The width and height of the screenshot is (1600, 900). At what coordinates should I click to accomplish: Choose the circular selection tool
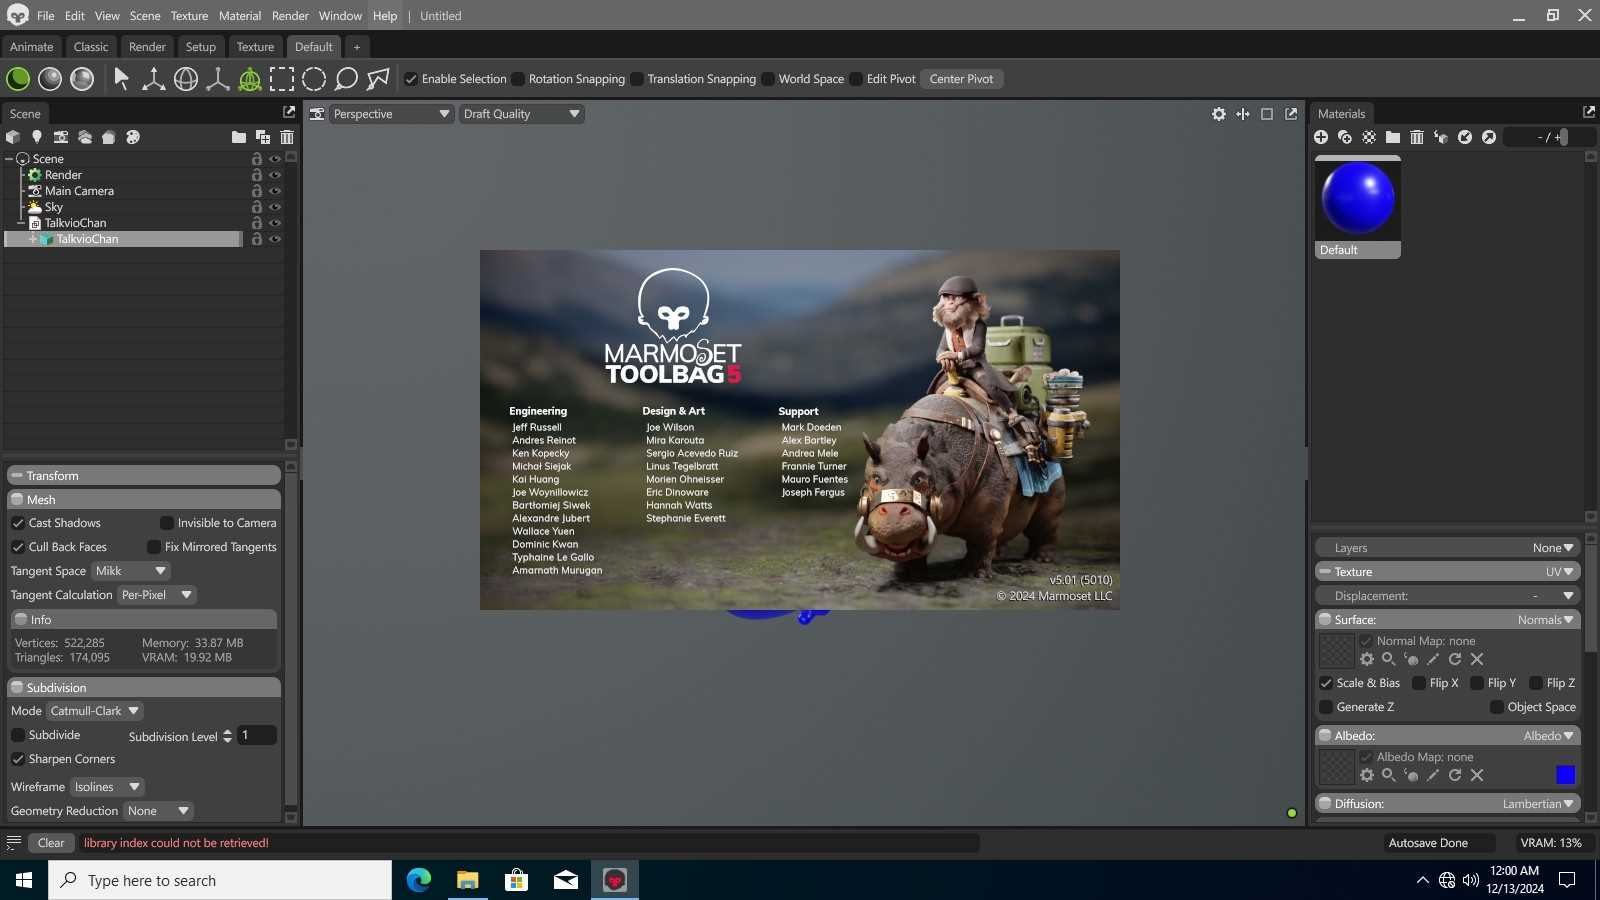tap(314, 79)
